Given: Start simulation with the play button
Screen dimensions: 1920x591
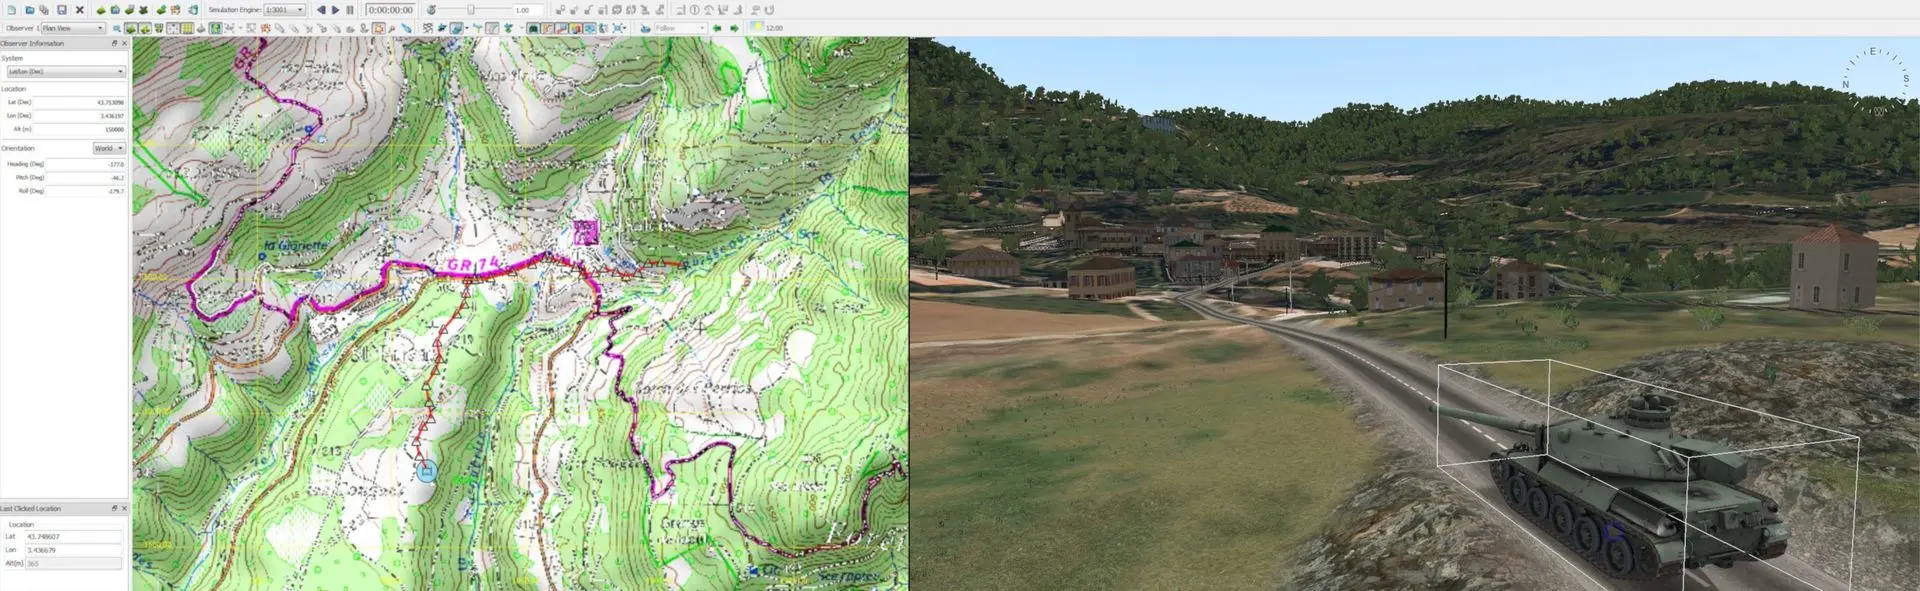Looking at the screenshot, I should click(x=335, y=10).
